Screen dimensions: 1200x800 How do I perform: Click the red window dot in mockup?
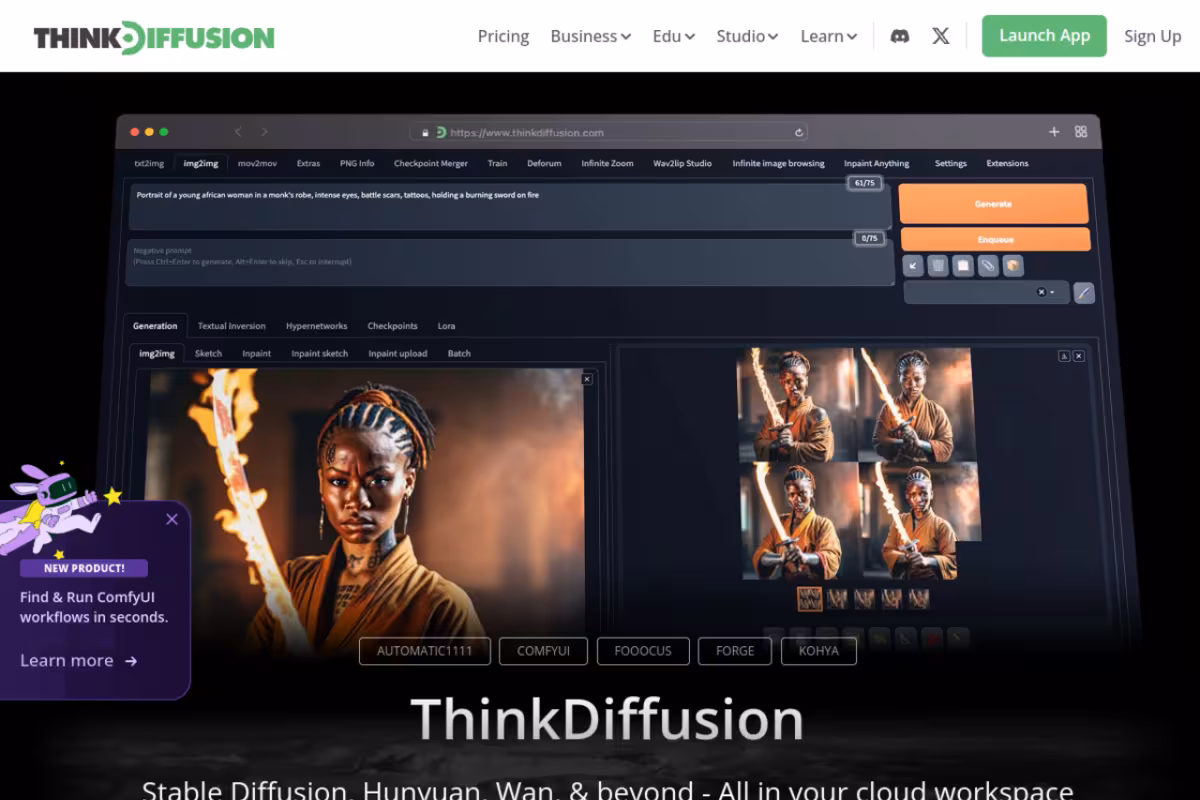[136, 132]
